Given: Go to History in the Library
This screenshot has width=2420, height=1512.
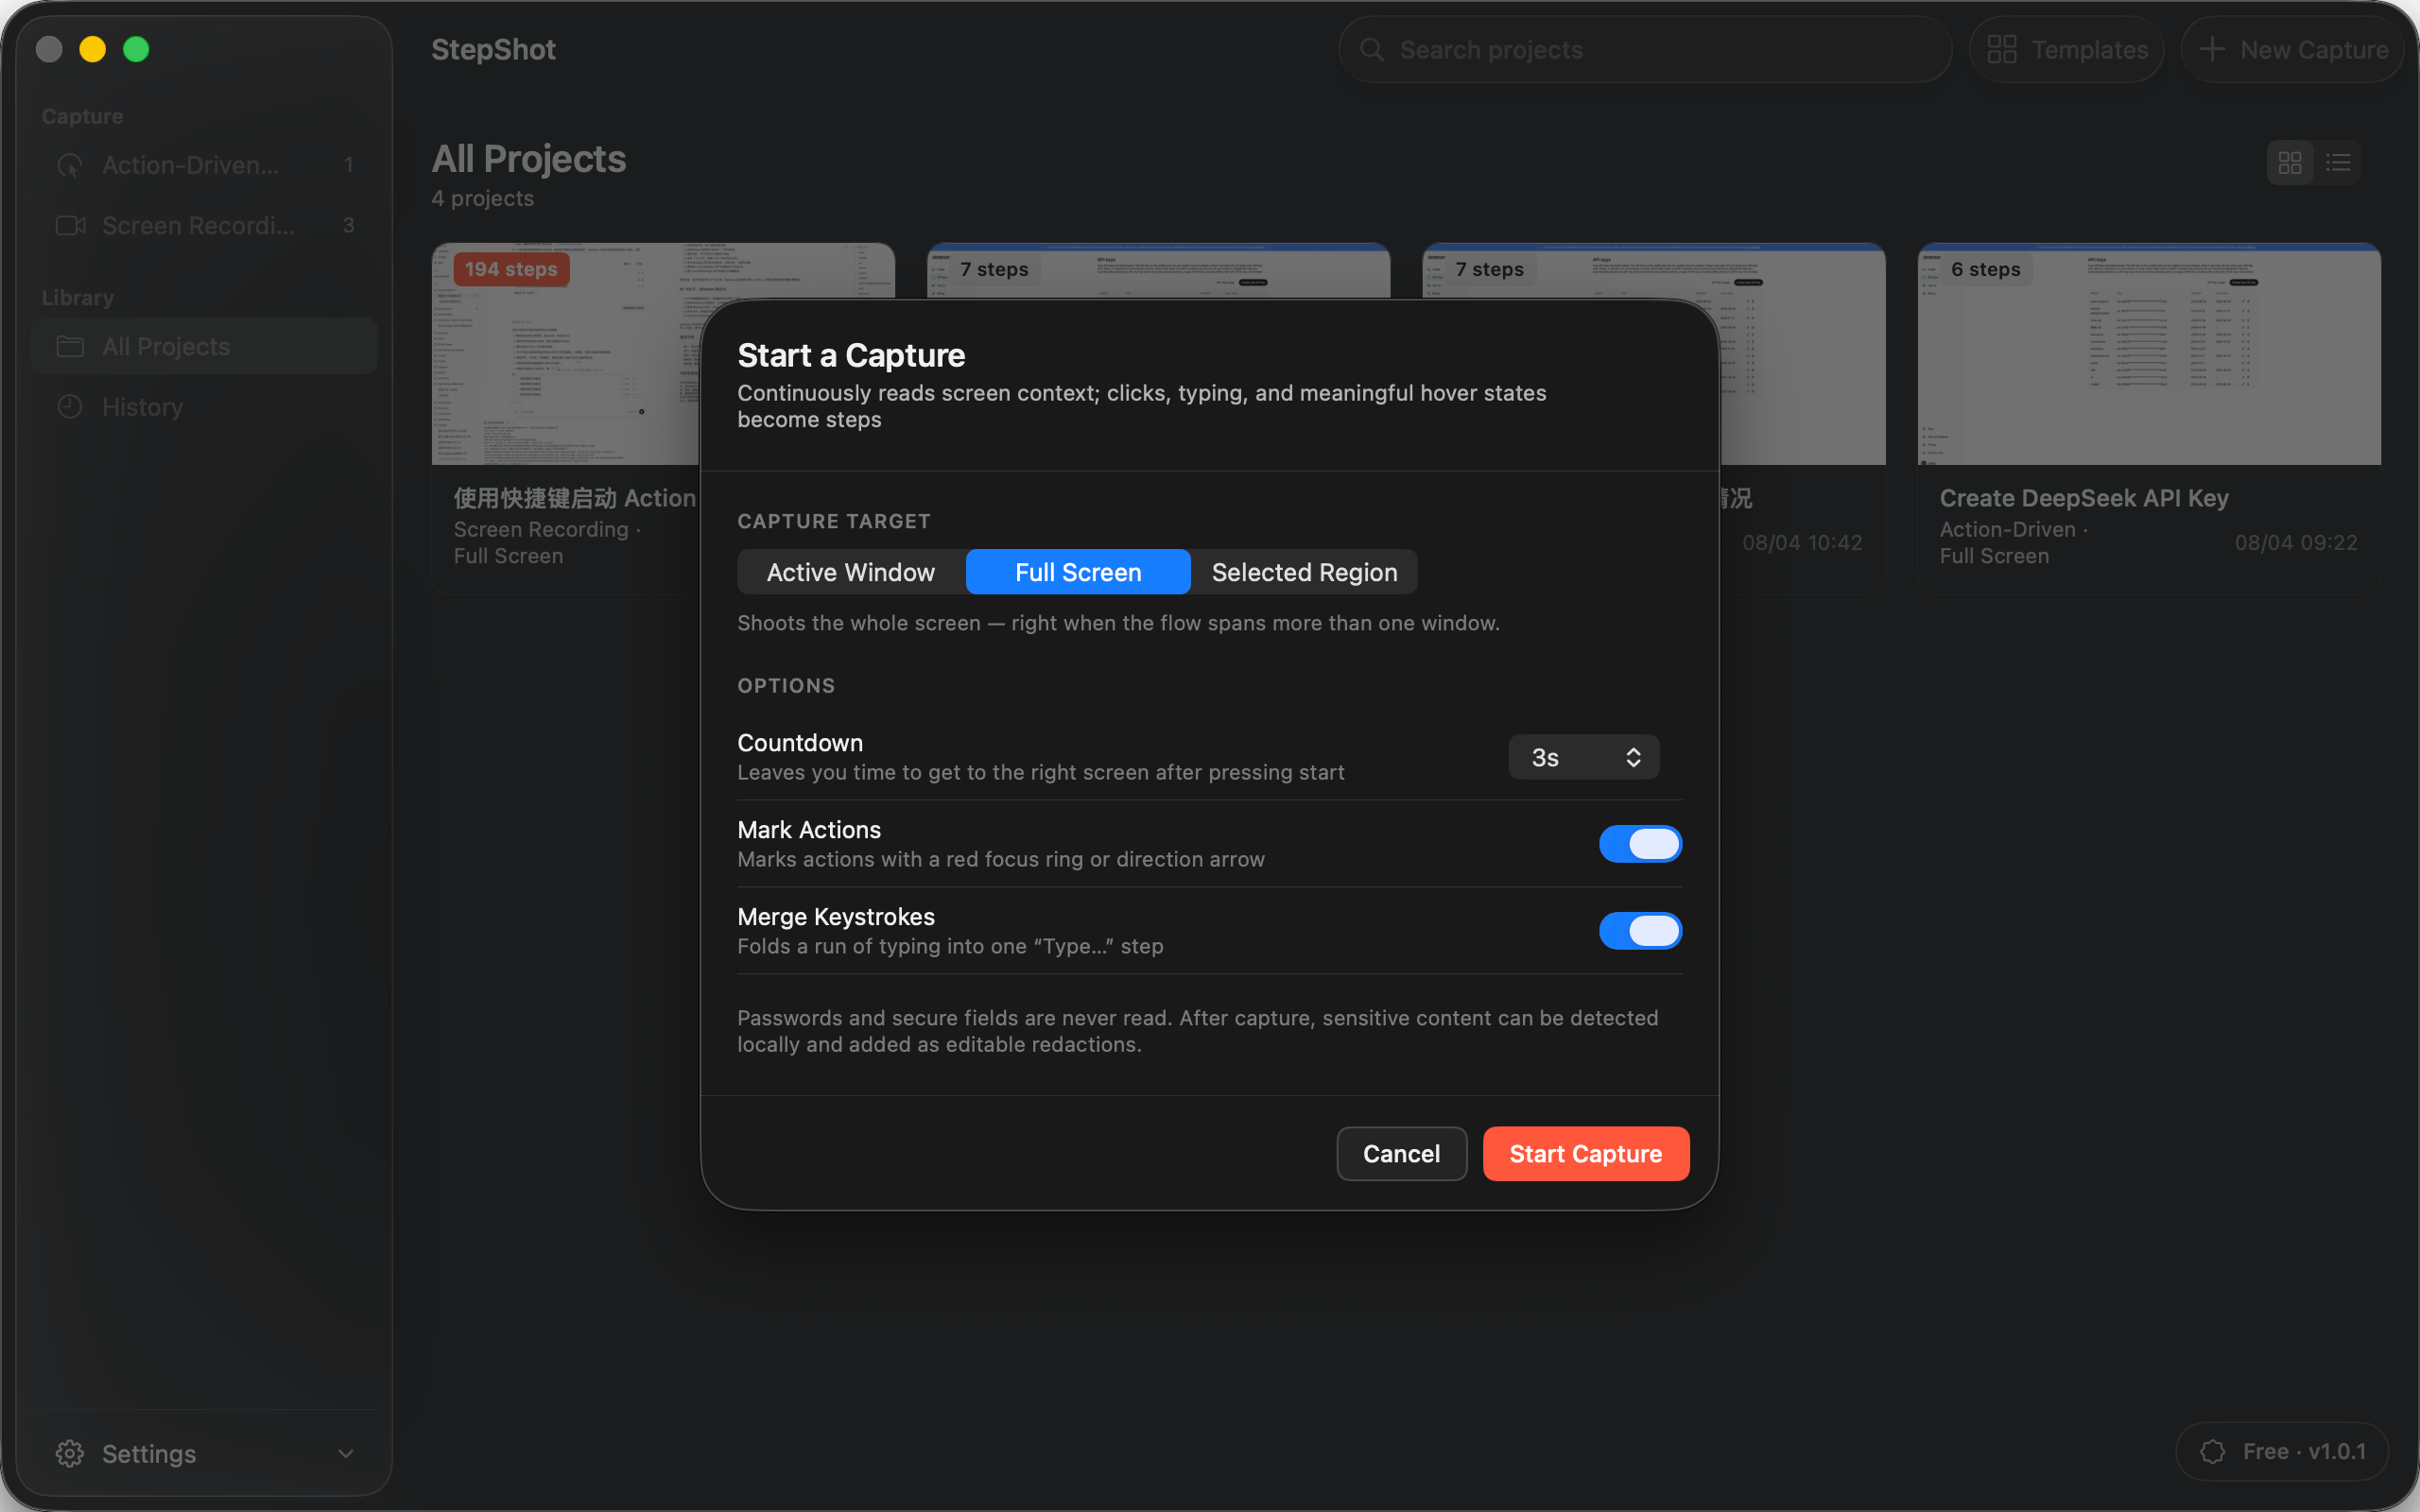Looking at the screenshot, I should point(204,407).
